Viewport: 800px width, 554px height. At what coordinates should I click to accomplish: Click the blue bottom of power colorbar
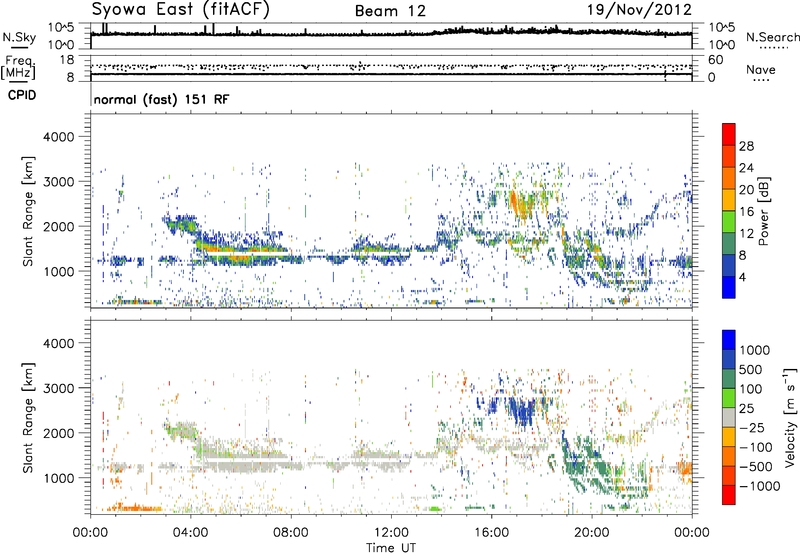click(729, 287)
